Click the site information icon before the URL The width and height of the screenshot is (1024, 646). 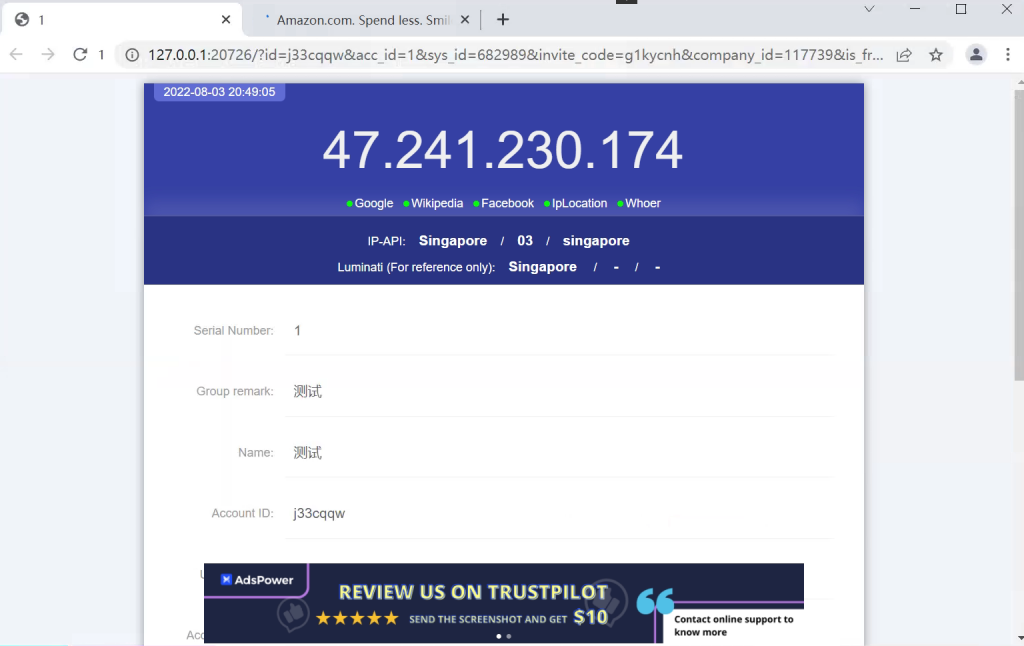pyautogui.click(x=132, y=55)
